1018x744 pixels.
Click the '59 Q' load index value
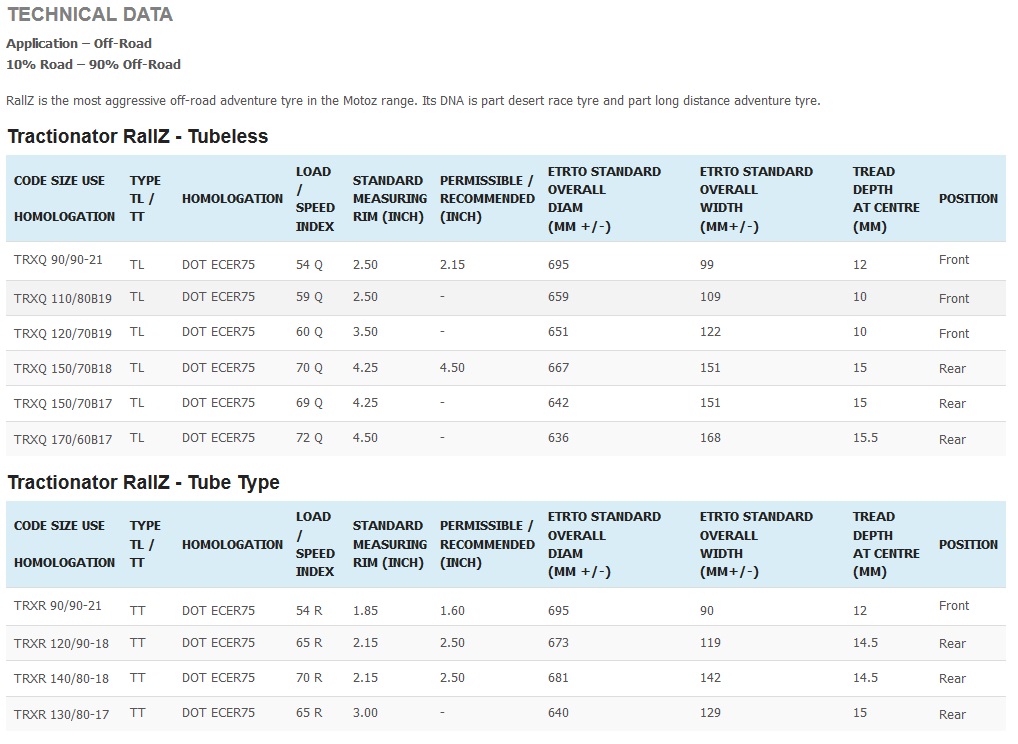(x=310, y=297)
